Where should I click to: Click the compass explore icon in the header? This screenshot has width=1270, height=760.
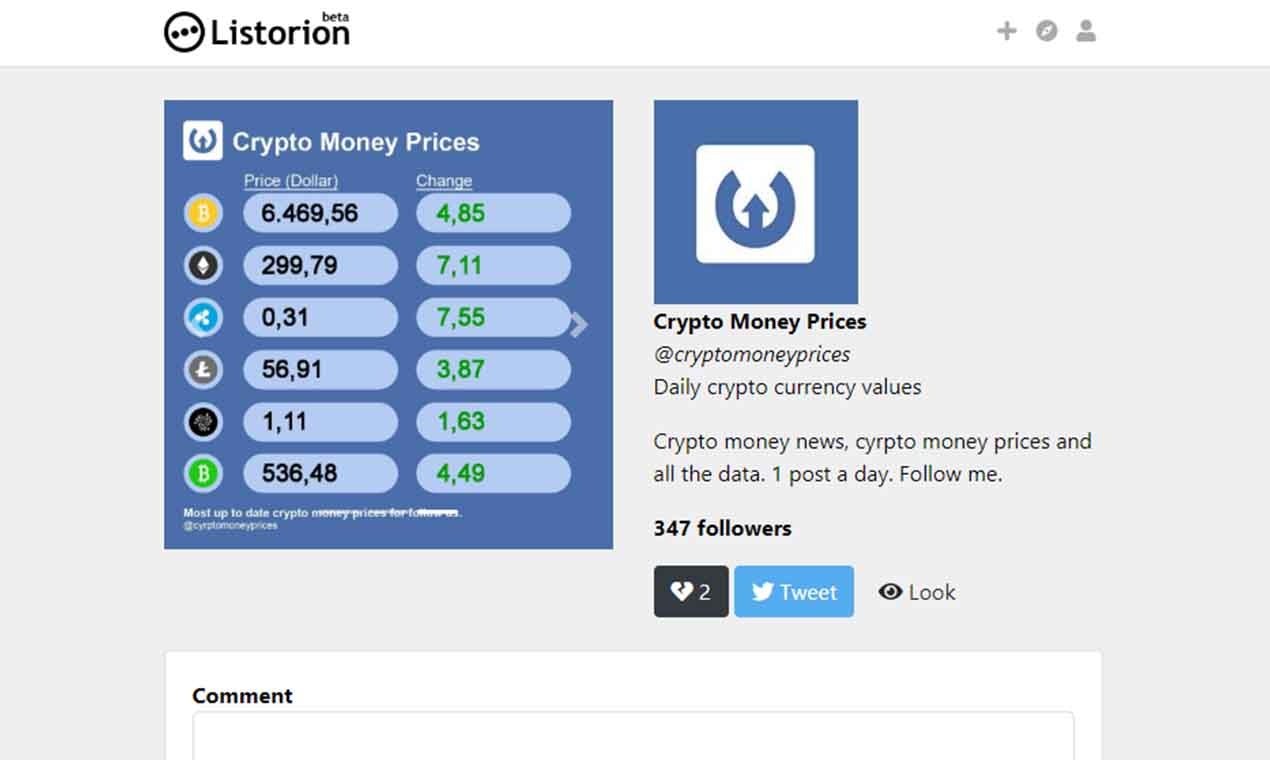[x=1046, y=31]
